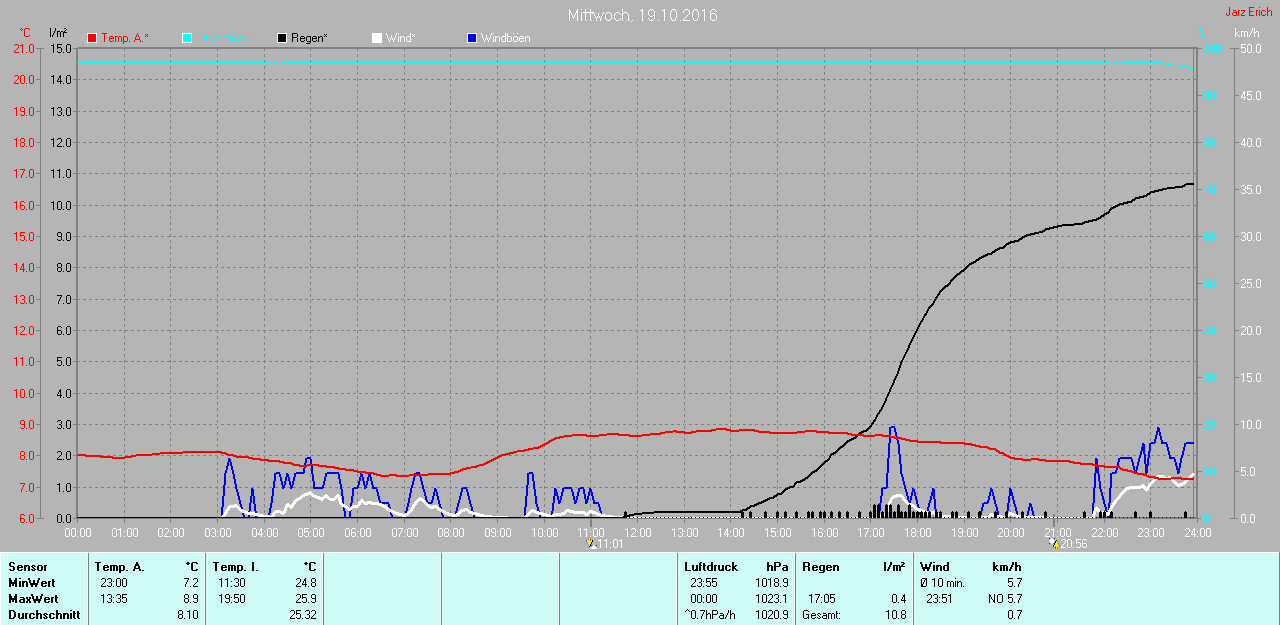The image size is (1280, 625).
Task: Click the minimum temperature value 7.2
Action: click(191, 583)
